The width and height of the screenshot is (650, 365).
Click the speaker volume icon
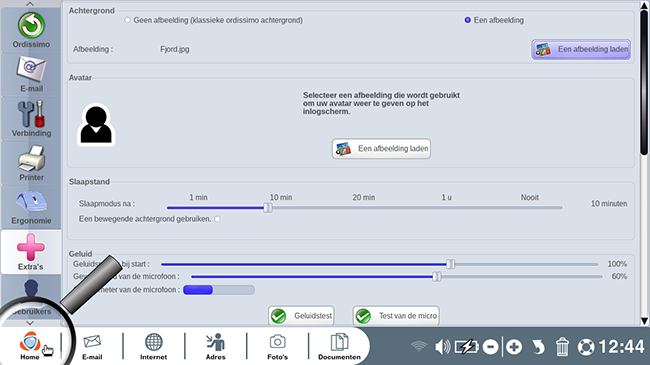(442, 346)
